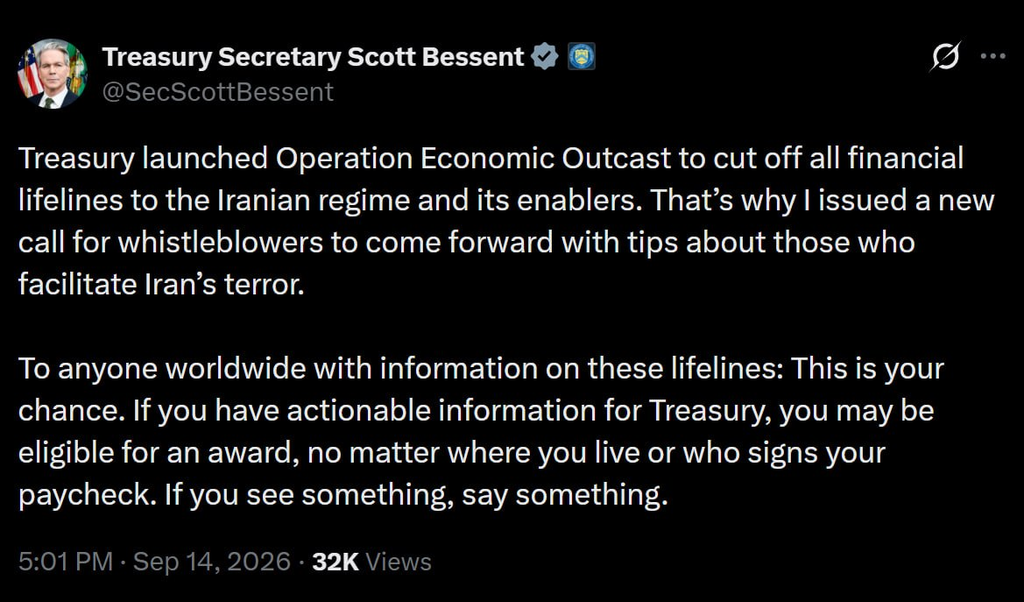
Task: Click the line "call for whistleblowers to come forward"
Action: [466, 243]
